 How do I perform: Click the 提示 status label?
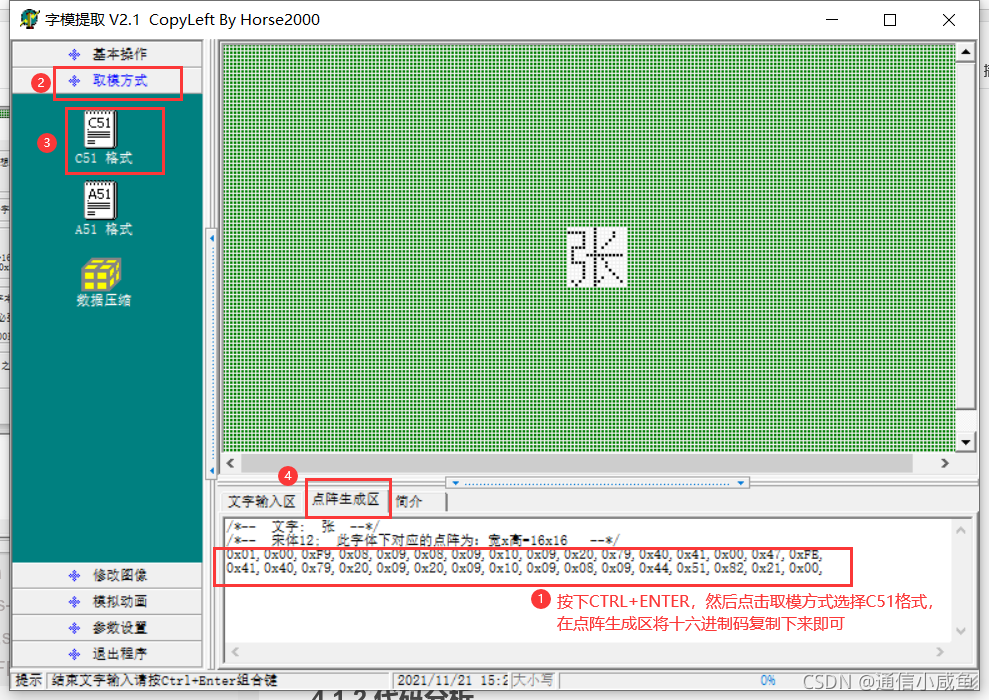(29, 680)
